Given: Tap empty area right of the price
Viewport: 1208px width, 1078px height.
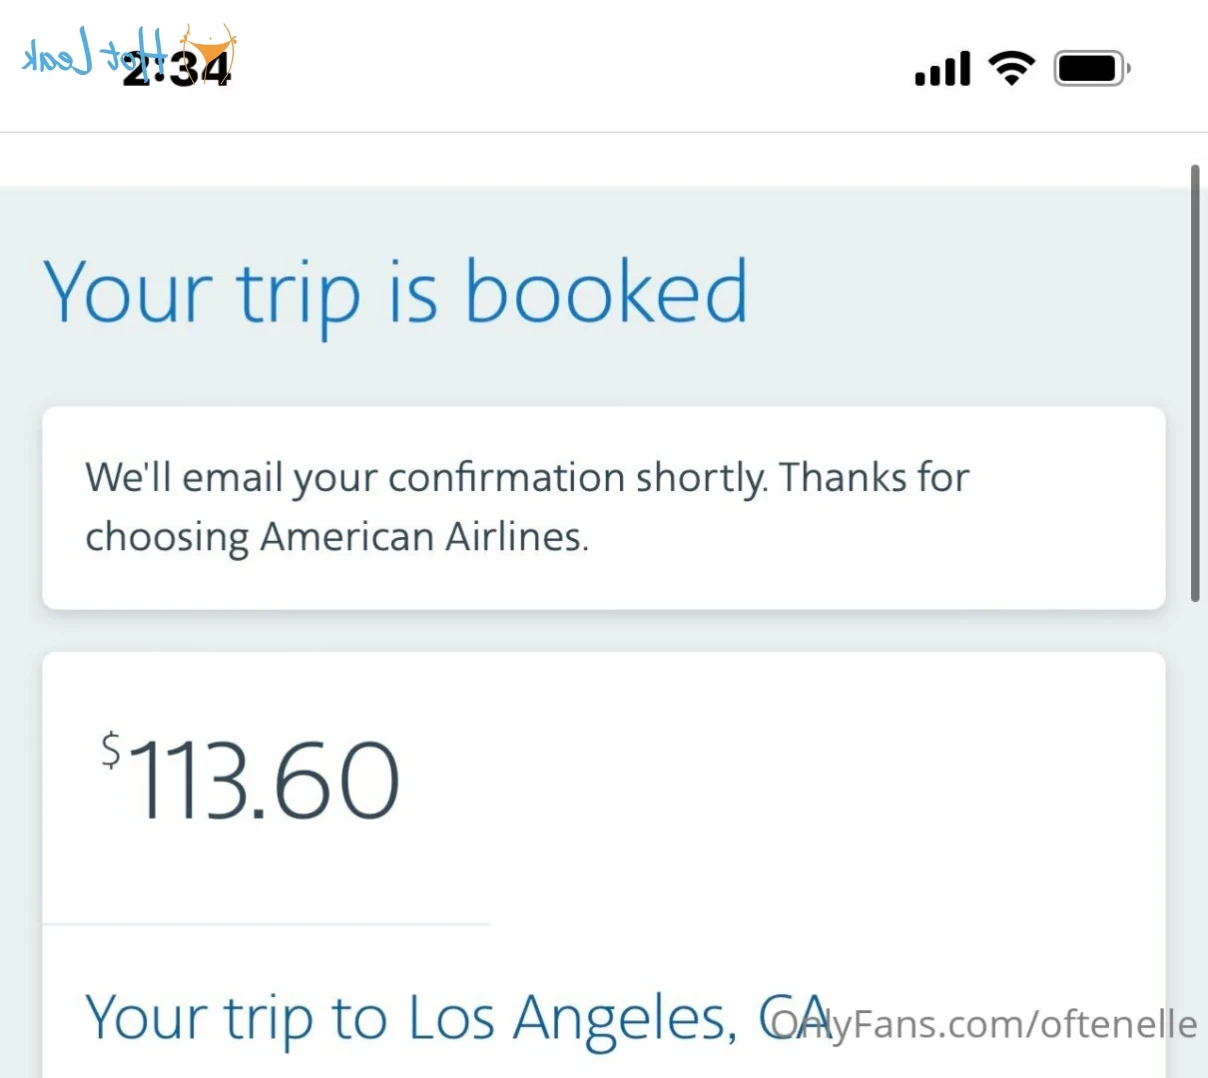Looking at the screenshot, I should click(x=780, y=780).
